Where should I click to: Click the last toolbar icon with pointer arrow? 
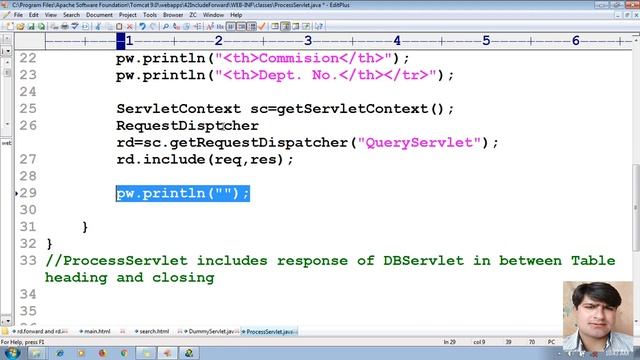pyautogui.click(x=319, y=27)
